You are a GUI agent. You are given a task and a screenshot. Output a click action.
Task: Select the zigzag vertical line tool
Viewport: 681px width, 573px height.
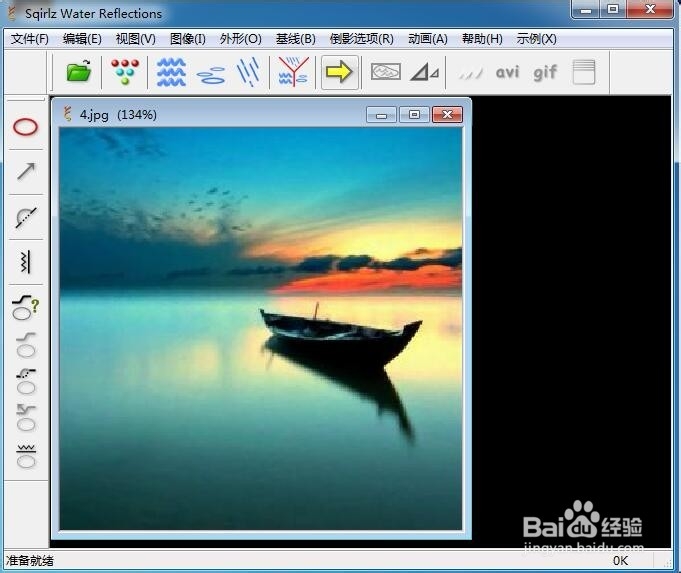click(26, 262)
